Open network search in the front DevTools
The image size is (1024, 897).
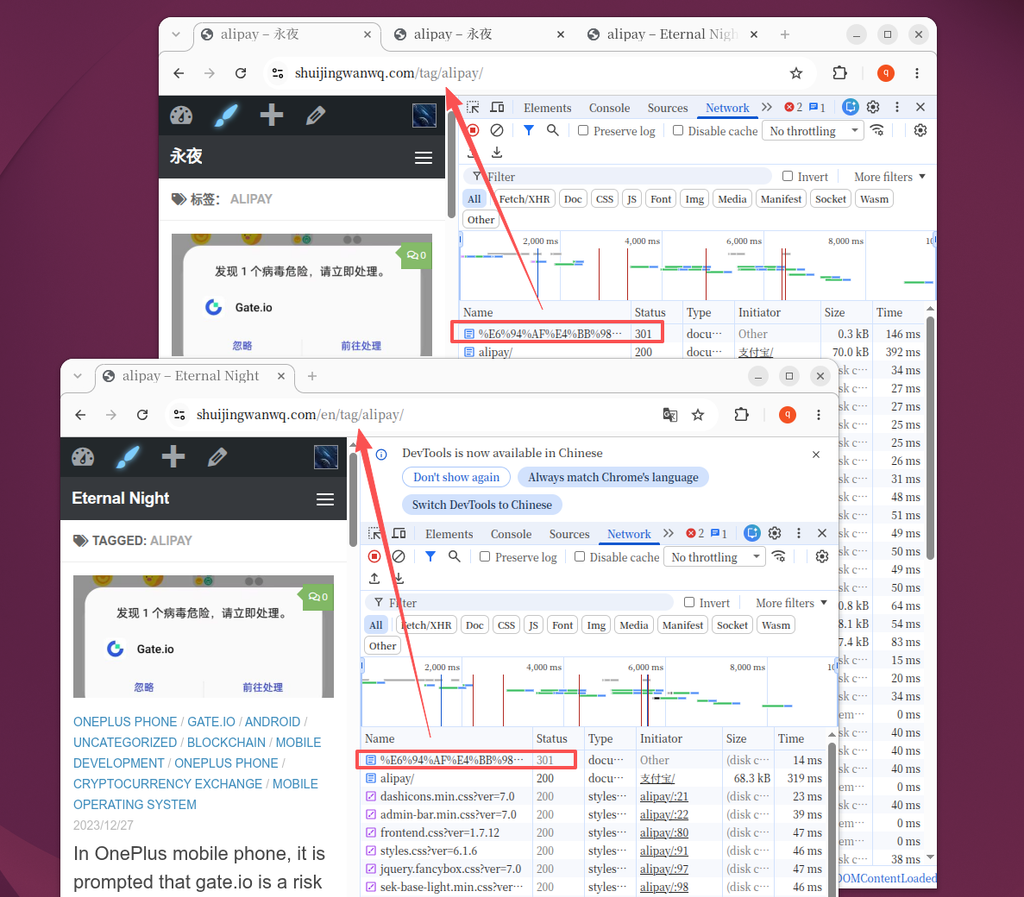point(455,557)
